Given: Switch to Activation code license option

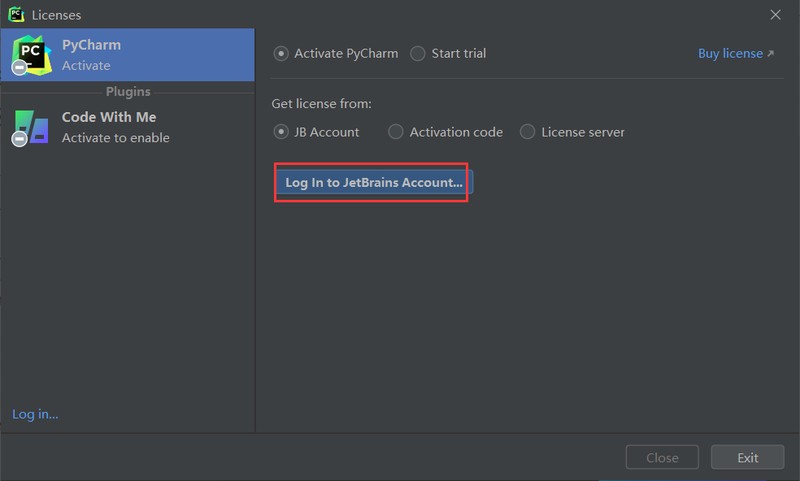Looking at the screenshot, I should point(396,132).
